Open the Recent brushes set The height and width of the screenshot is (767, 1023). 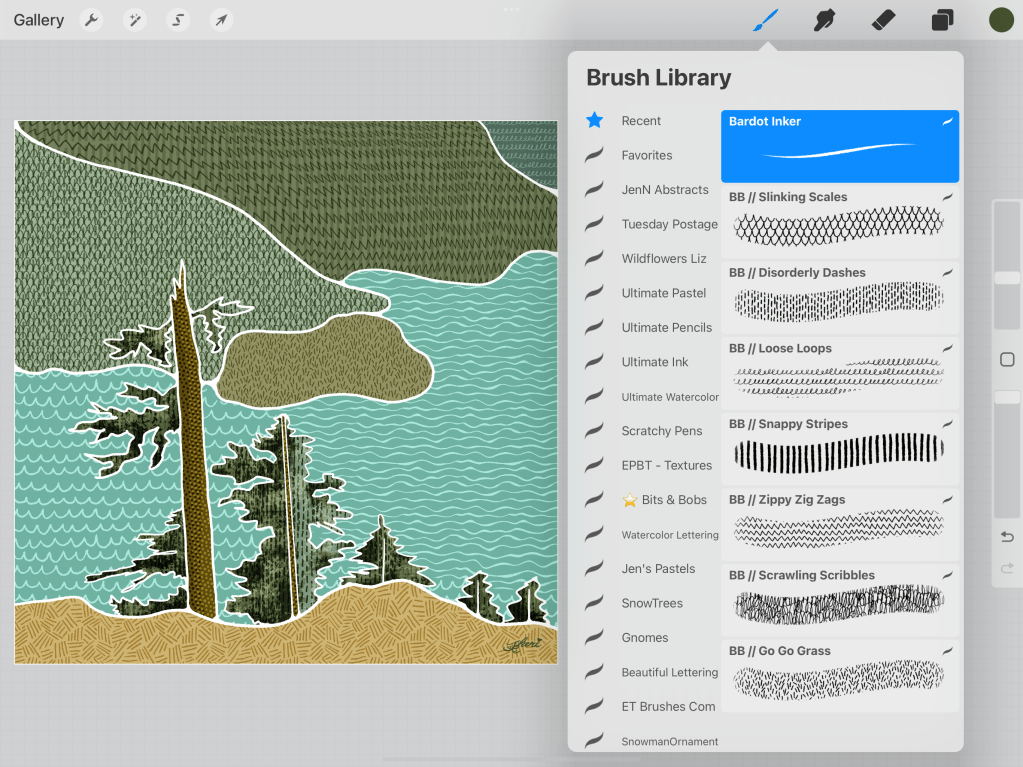point(641,121)
